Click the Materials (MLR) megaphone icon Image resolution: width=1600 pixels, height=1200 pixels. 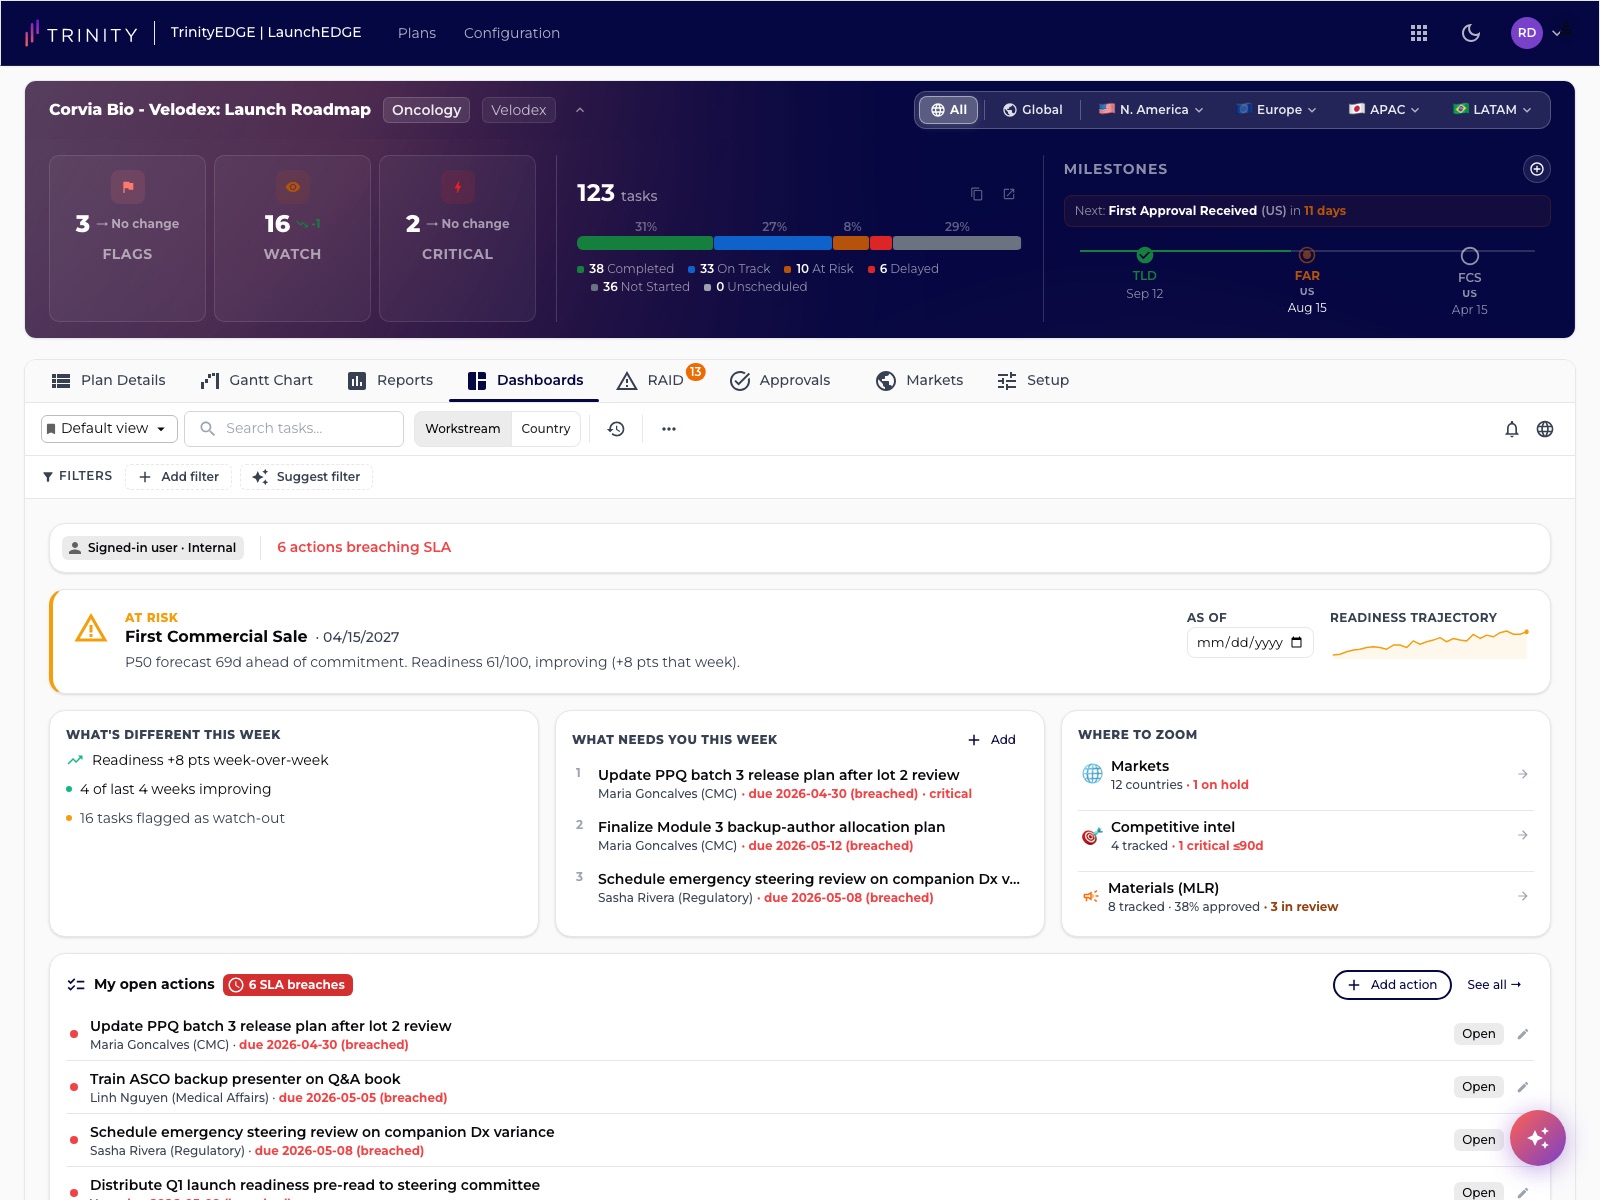point(1091,896)
